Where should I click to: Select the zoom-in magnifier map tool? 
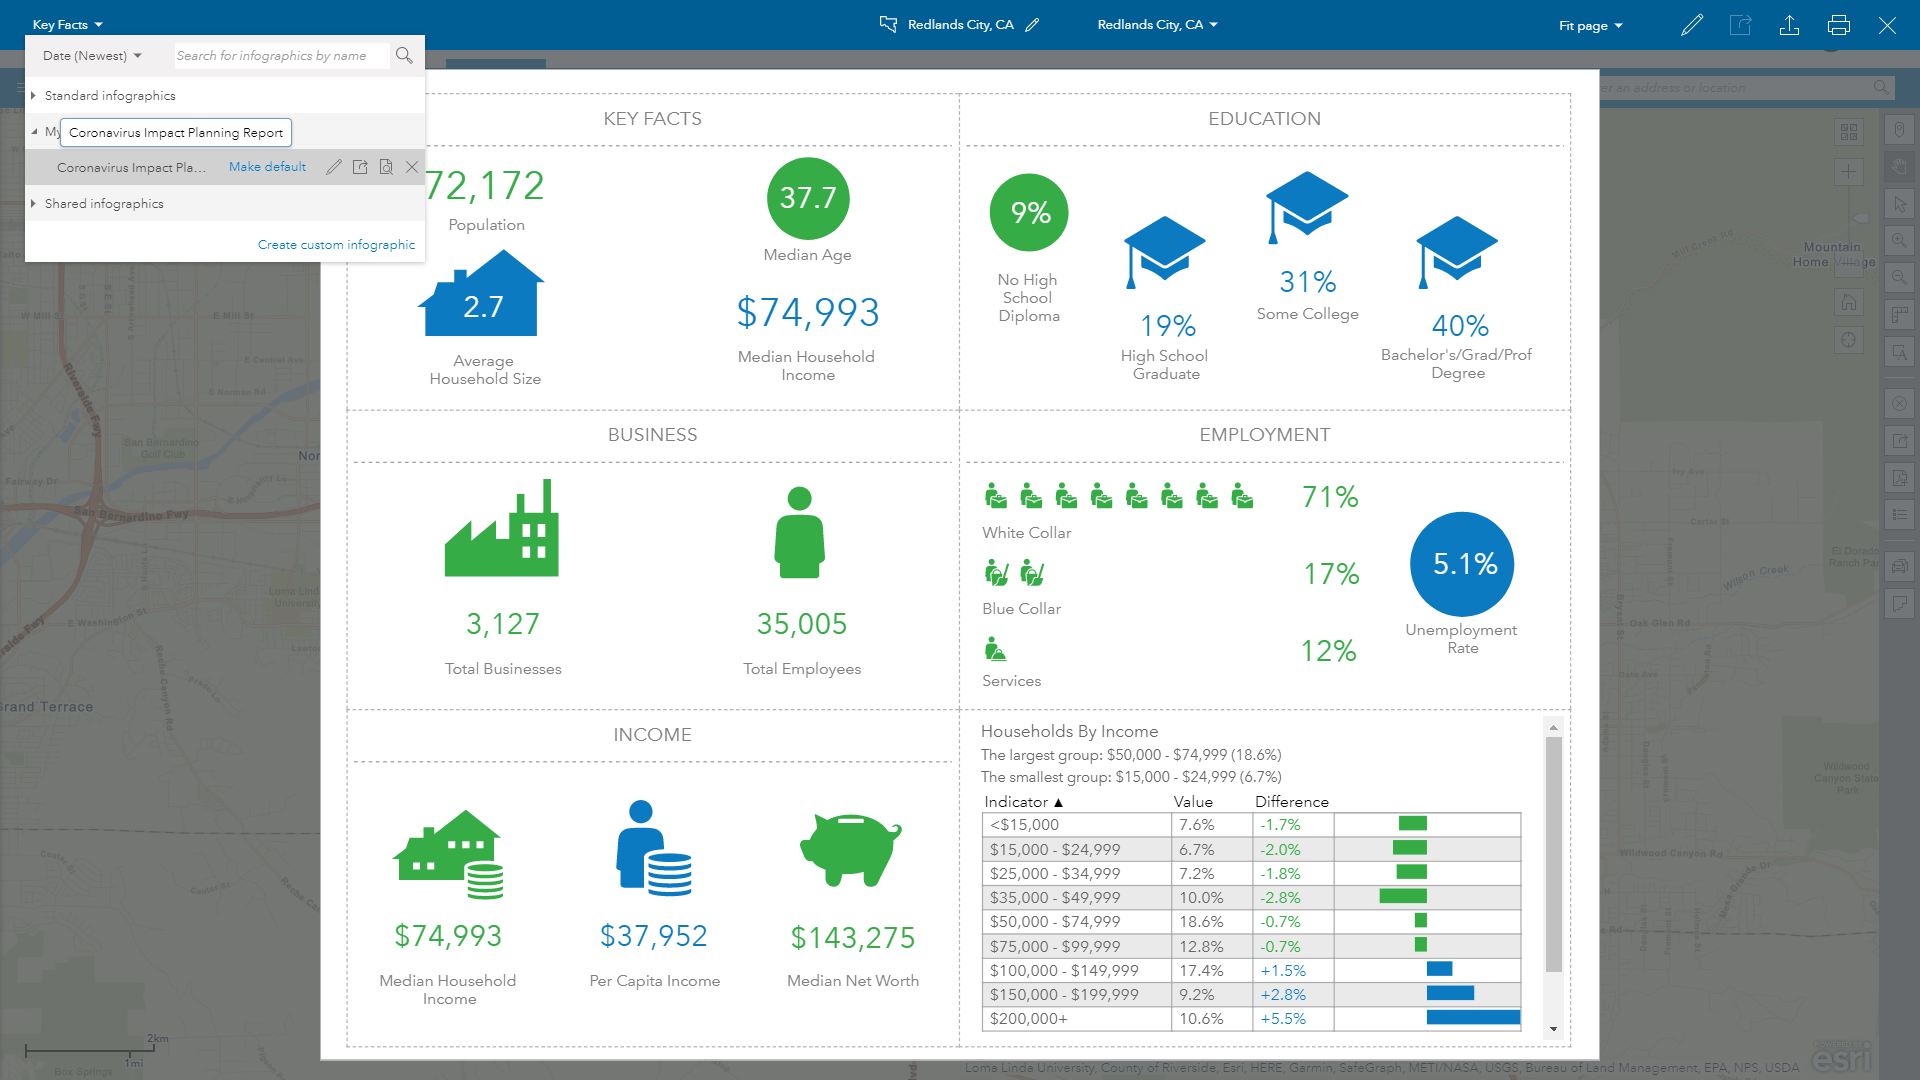pyautogui.click(x=1899, y=240)
